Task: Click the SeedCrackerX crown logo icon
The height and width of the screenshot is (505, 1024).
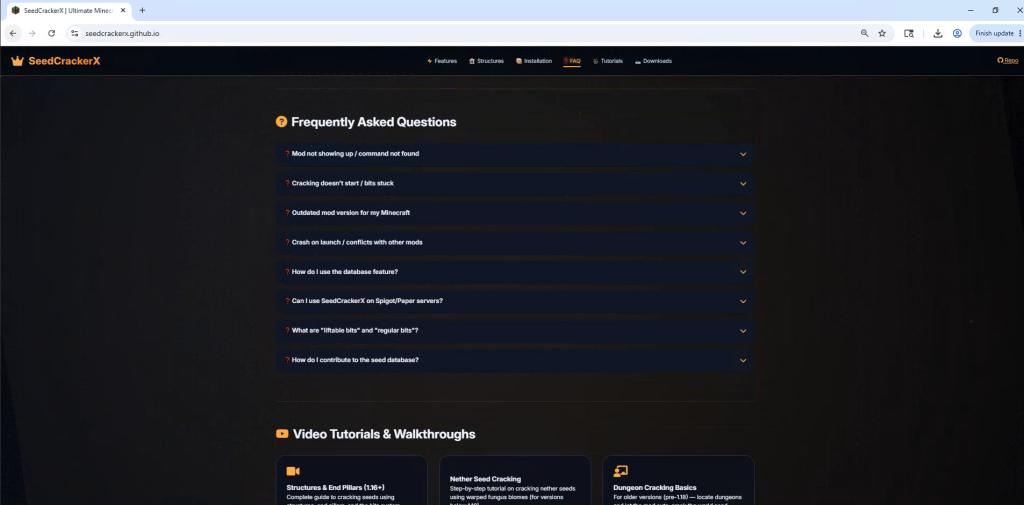Action: point(17,61)
